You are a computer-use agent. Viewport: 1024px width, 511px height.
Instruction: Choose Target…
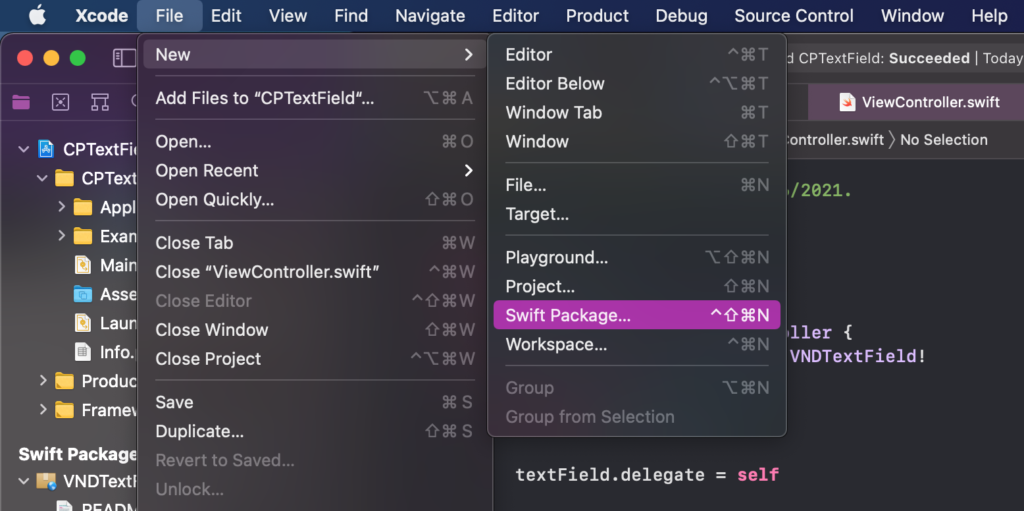(x=637, y=214)
